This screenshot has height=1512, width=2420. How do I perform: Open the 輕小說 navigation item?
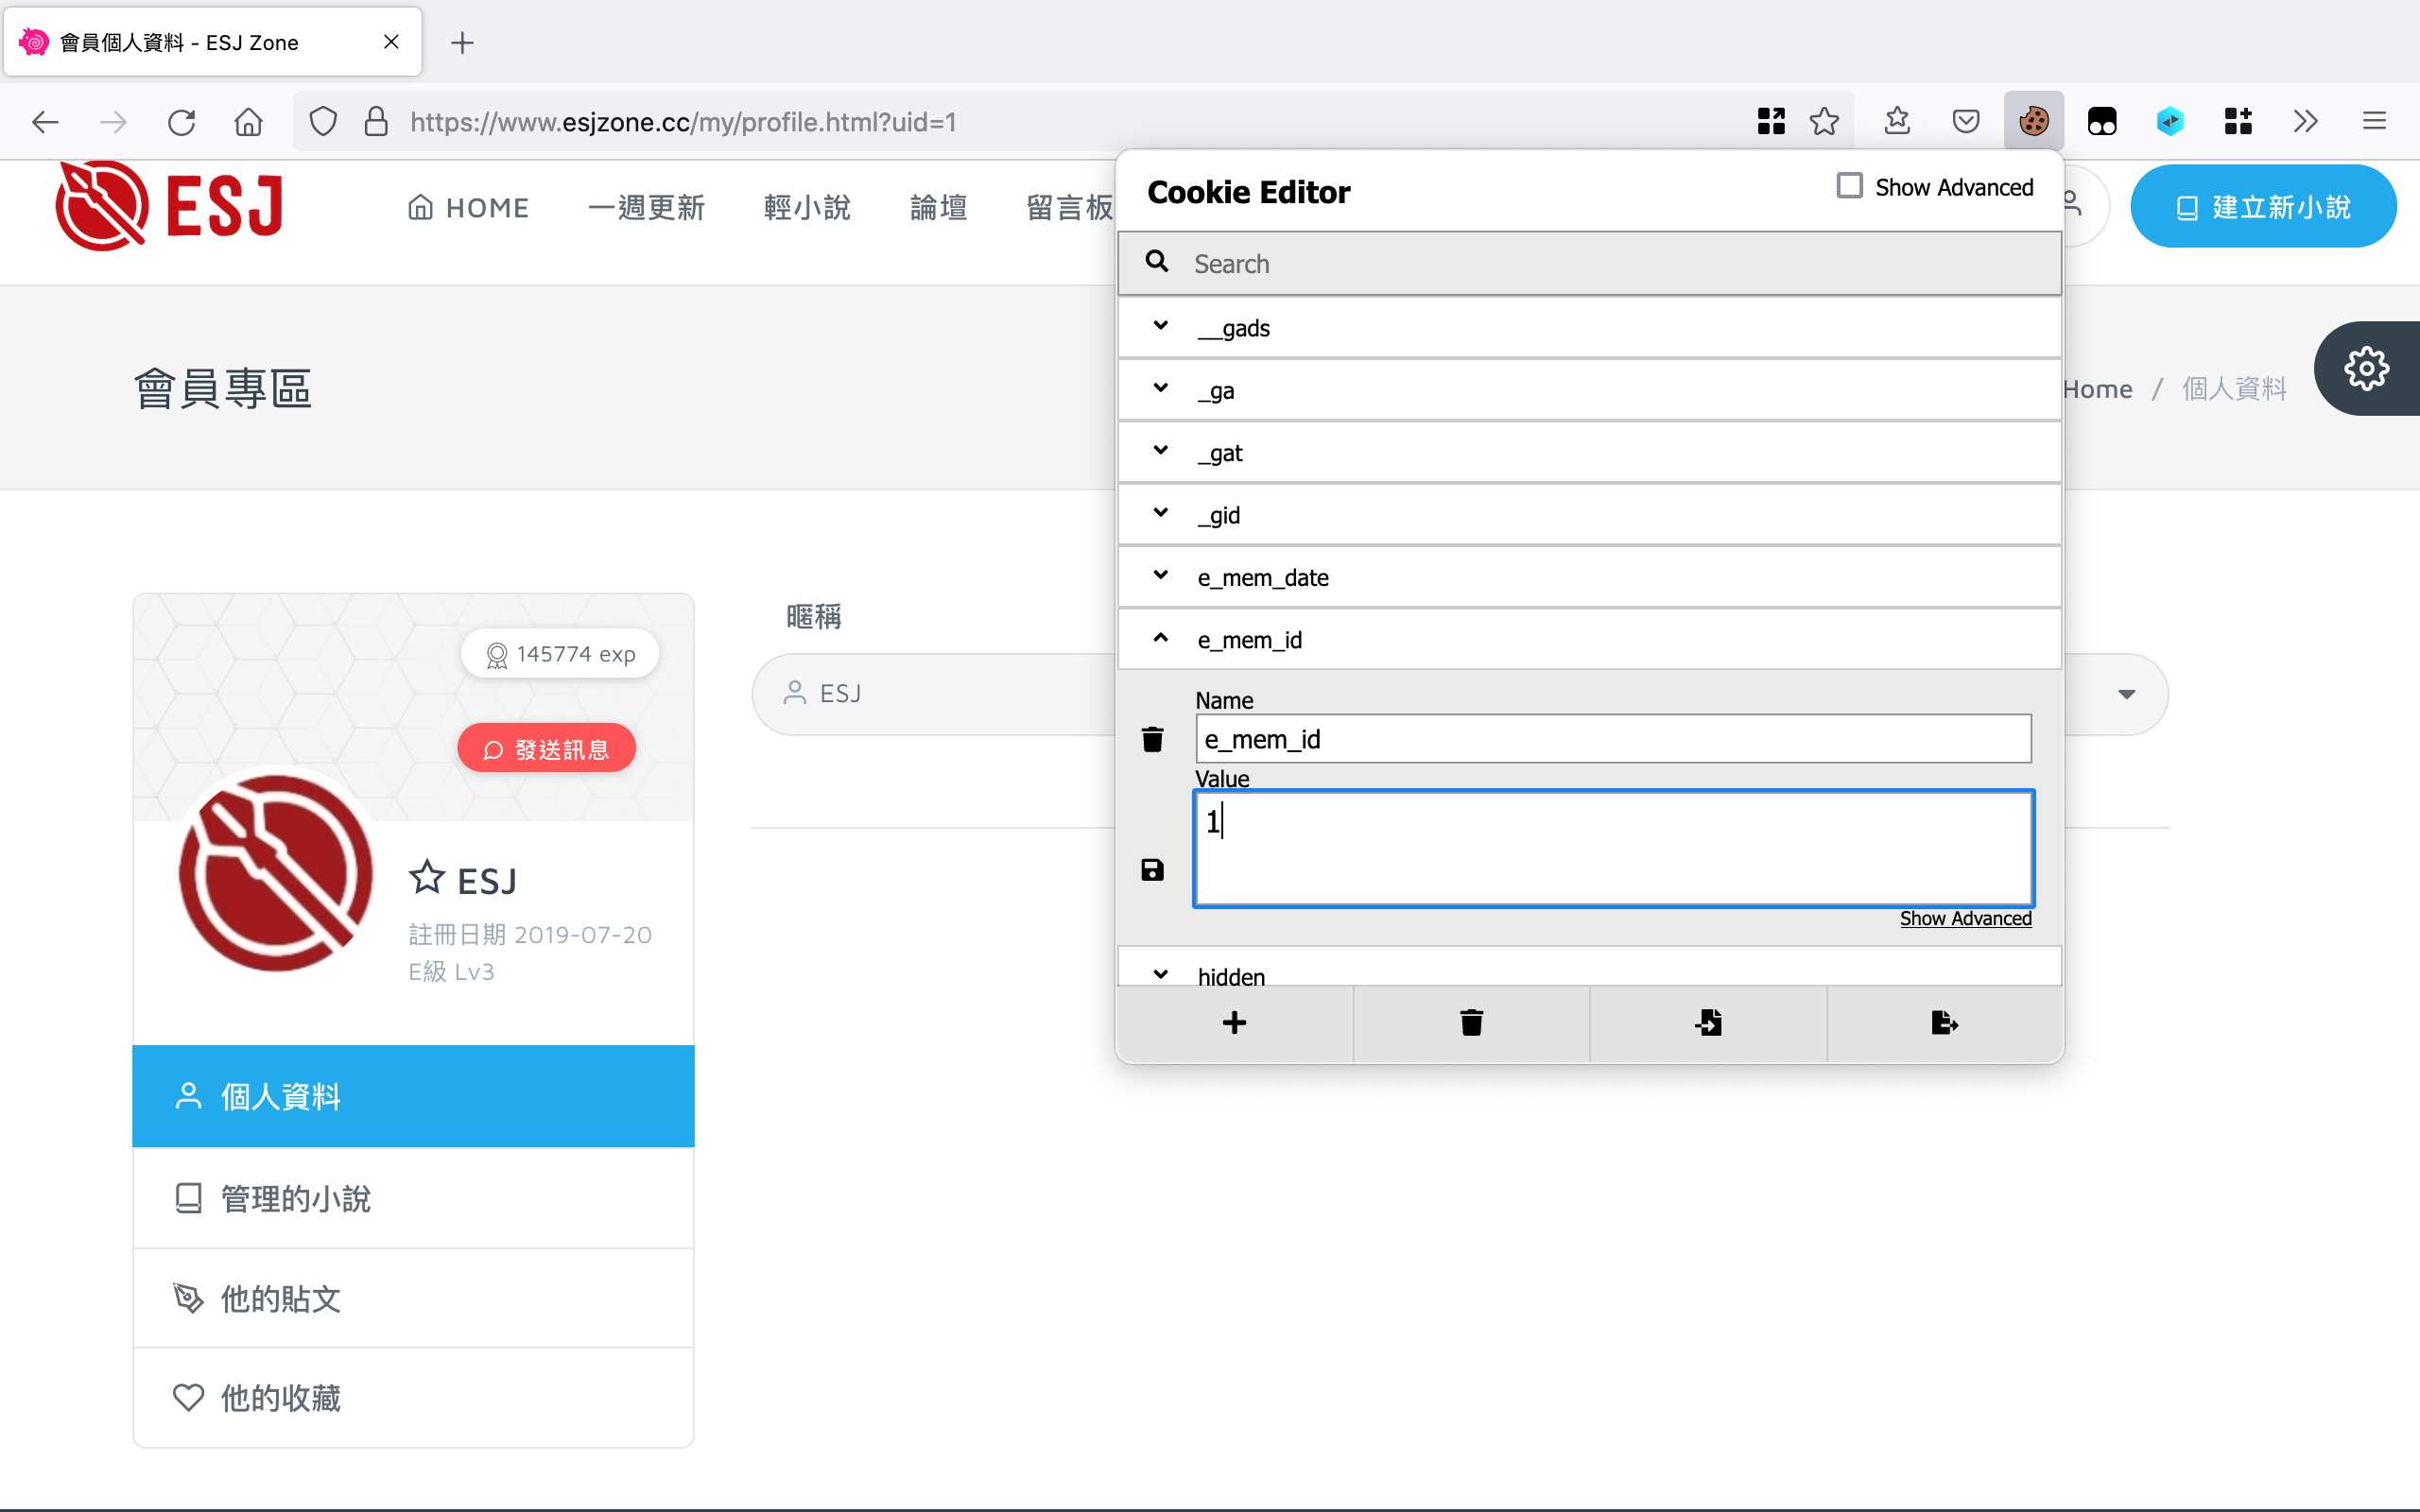807,207
